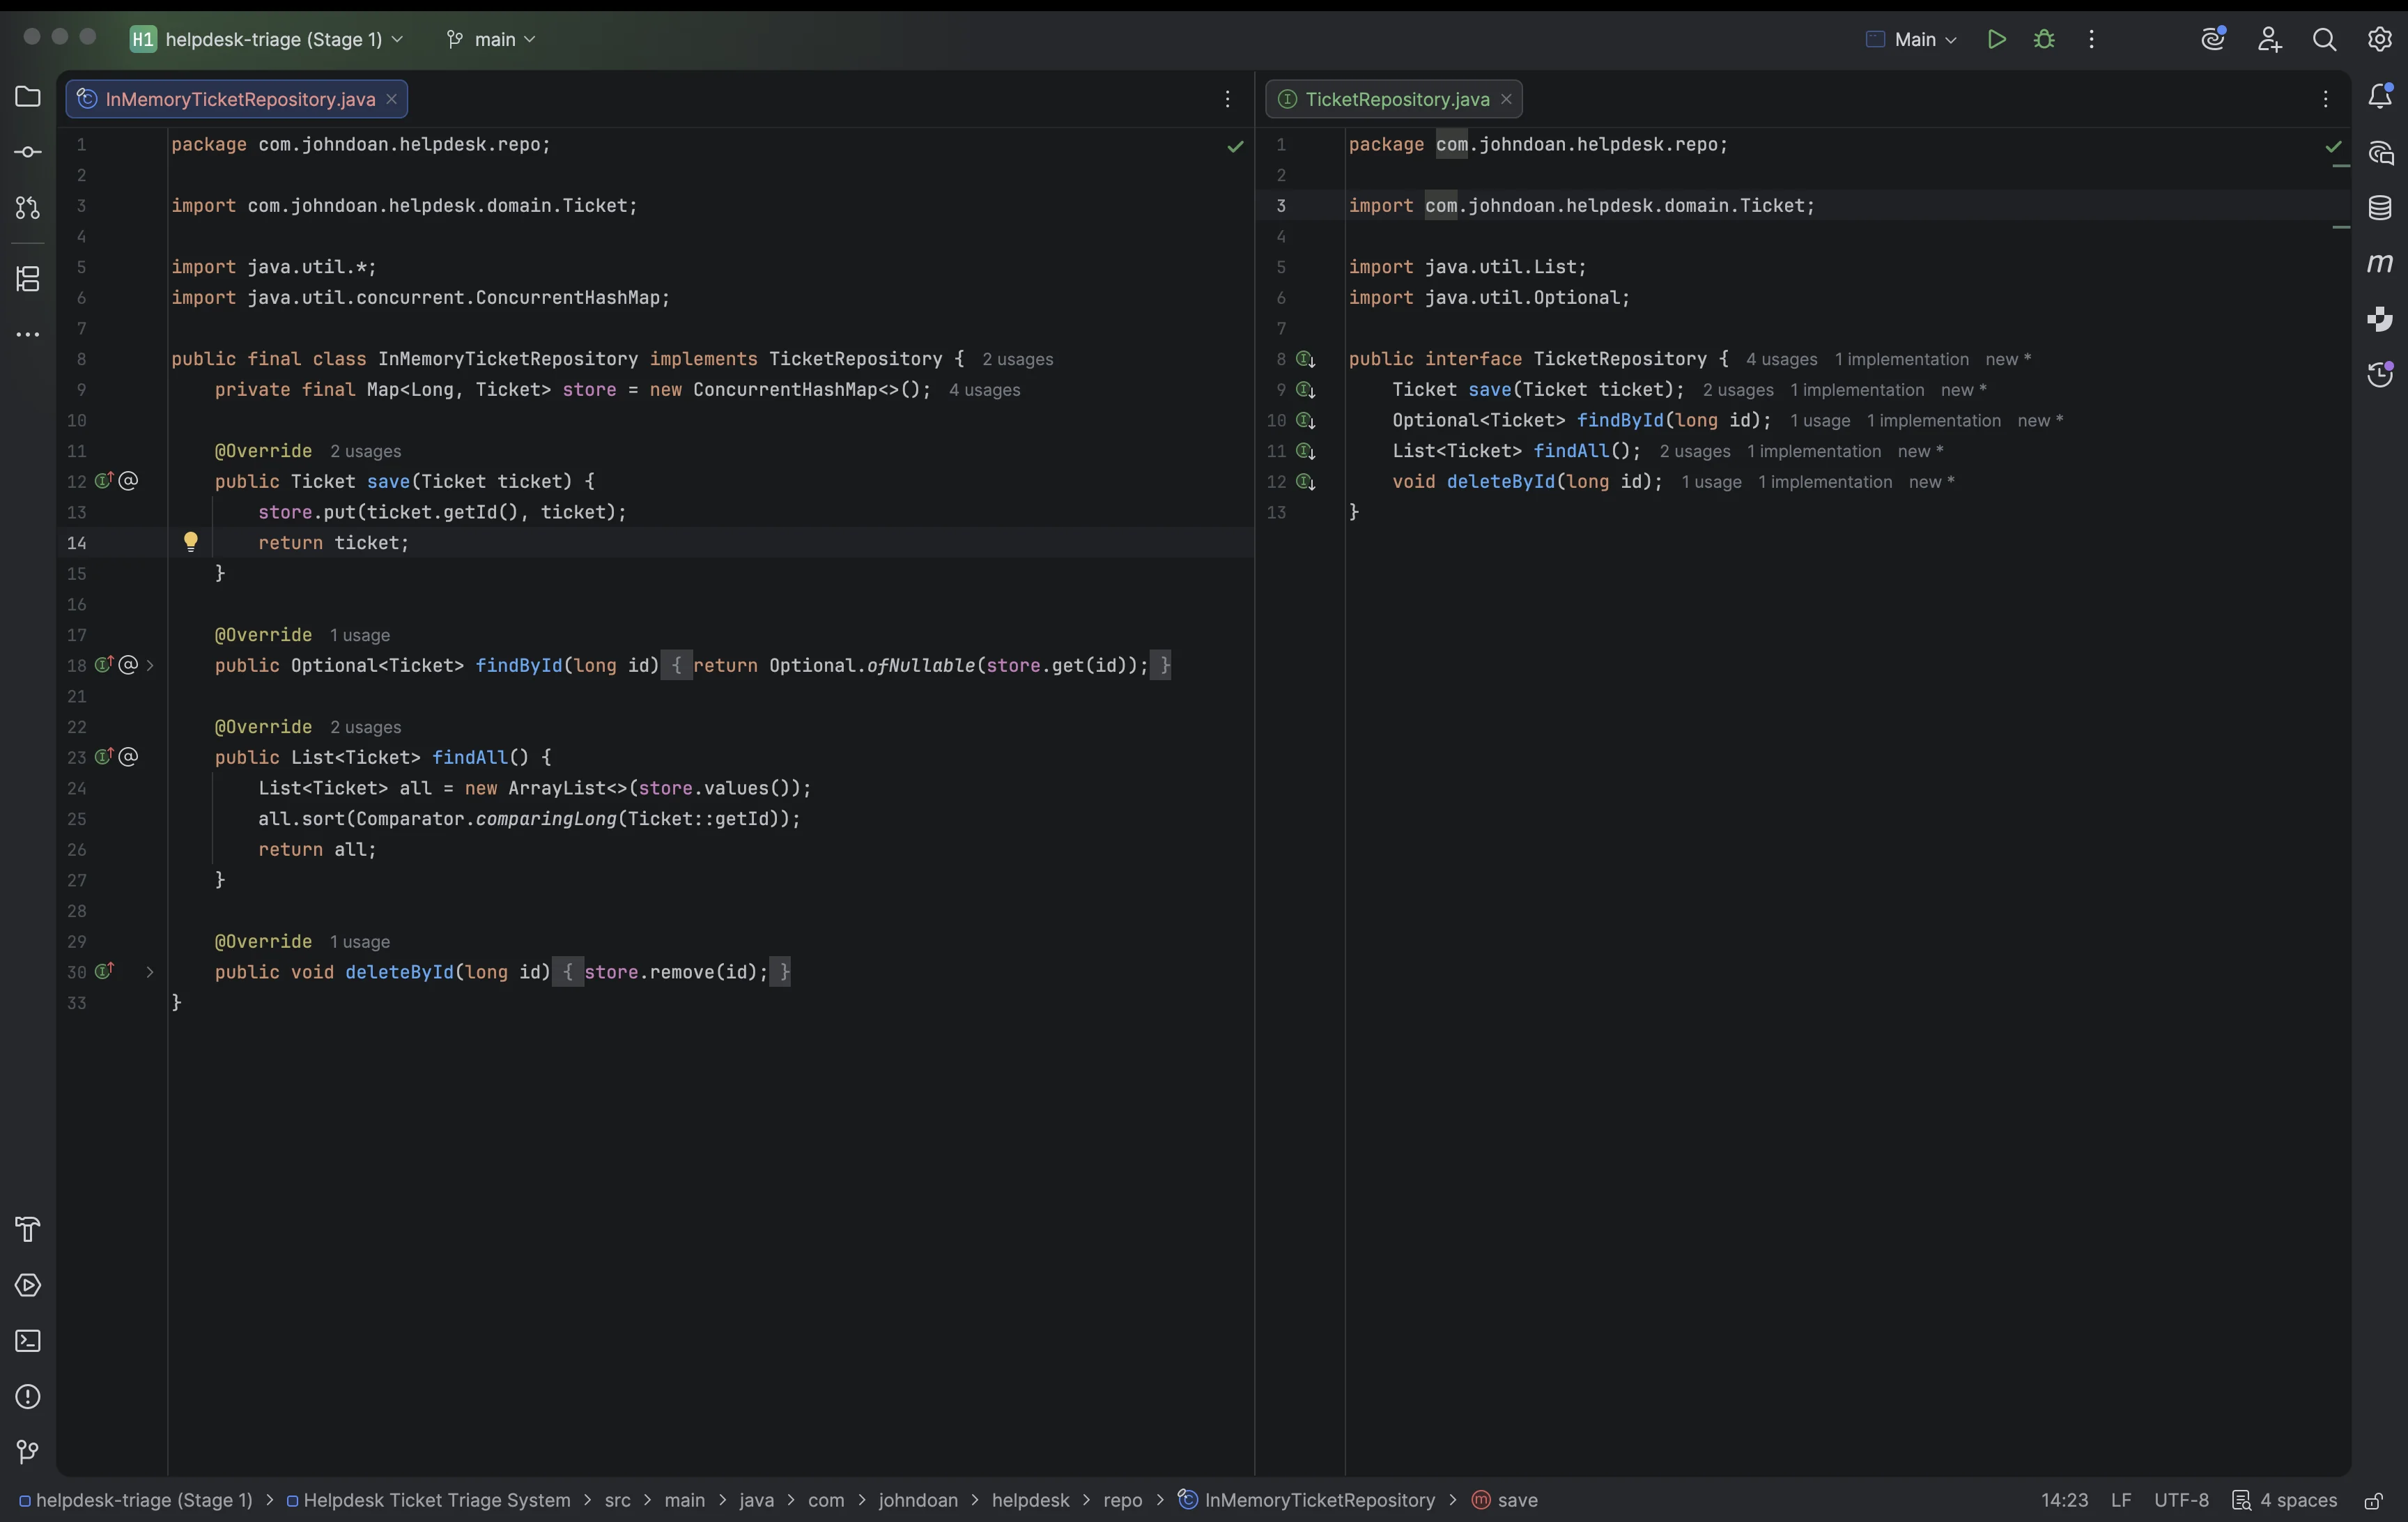Screen dimensions: 2408x1522
Task: Run the Main configuration
Action: [x=1996, y=39]
